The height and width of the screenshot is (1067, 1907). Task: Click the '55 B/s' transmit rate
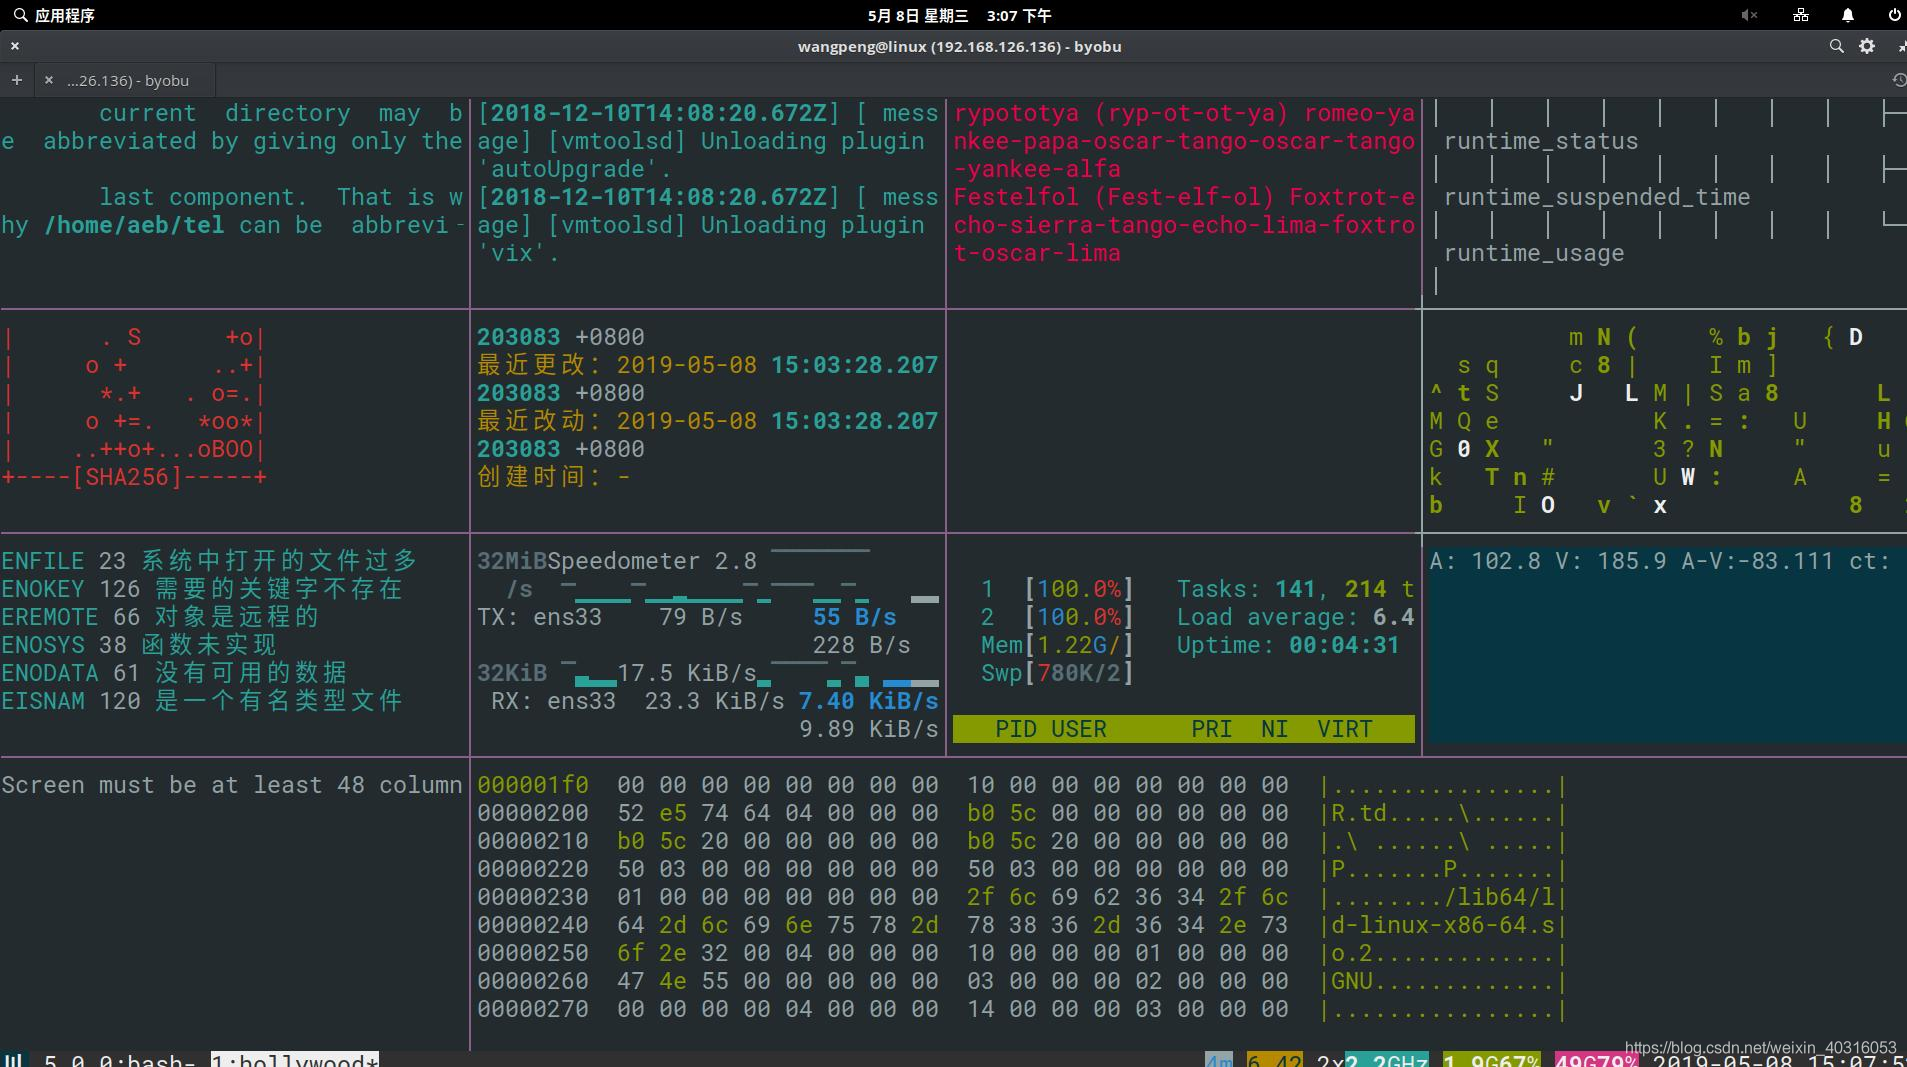pos(855,617)
